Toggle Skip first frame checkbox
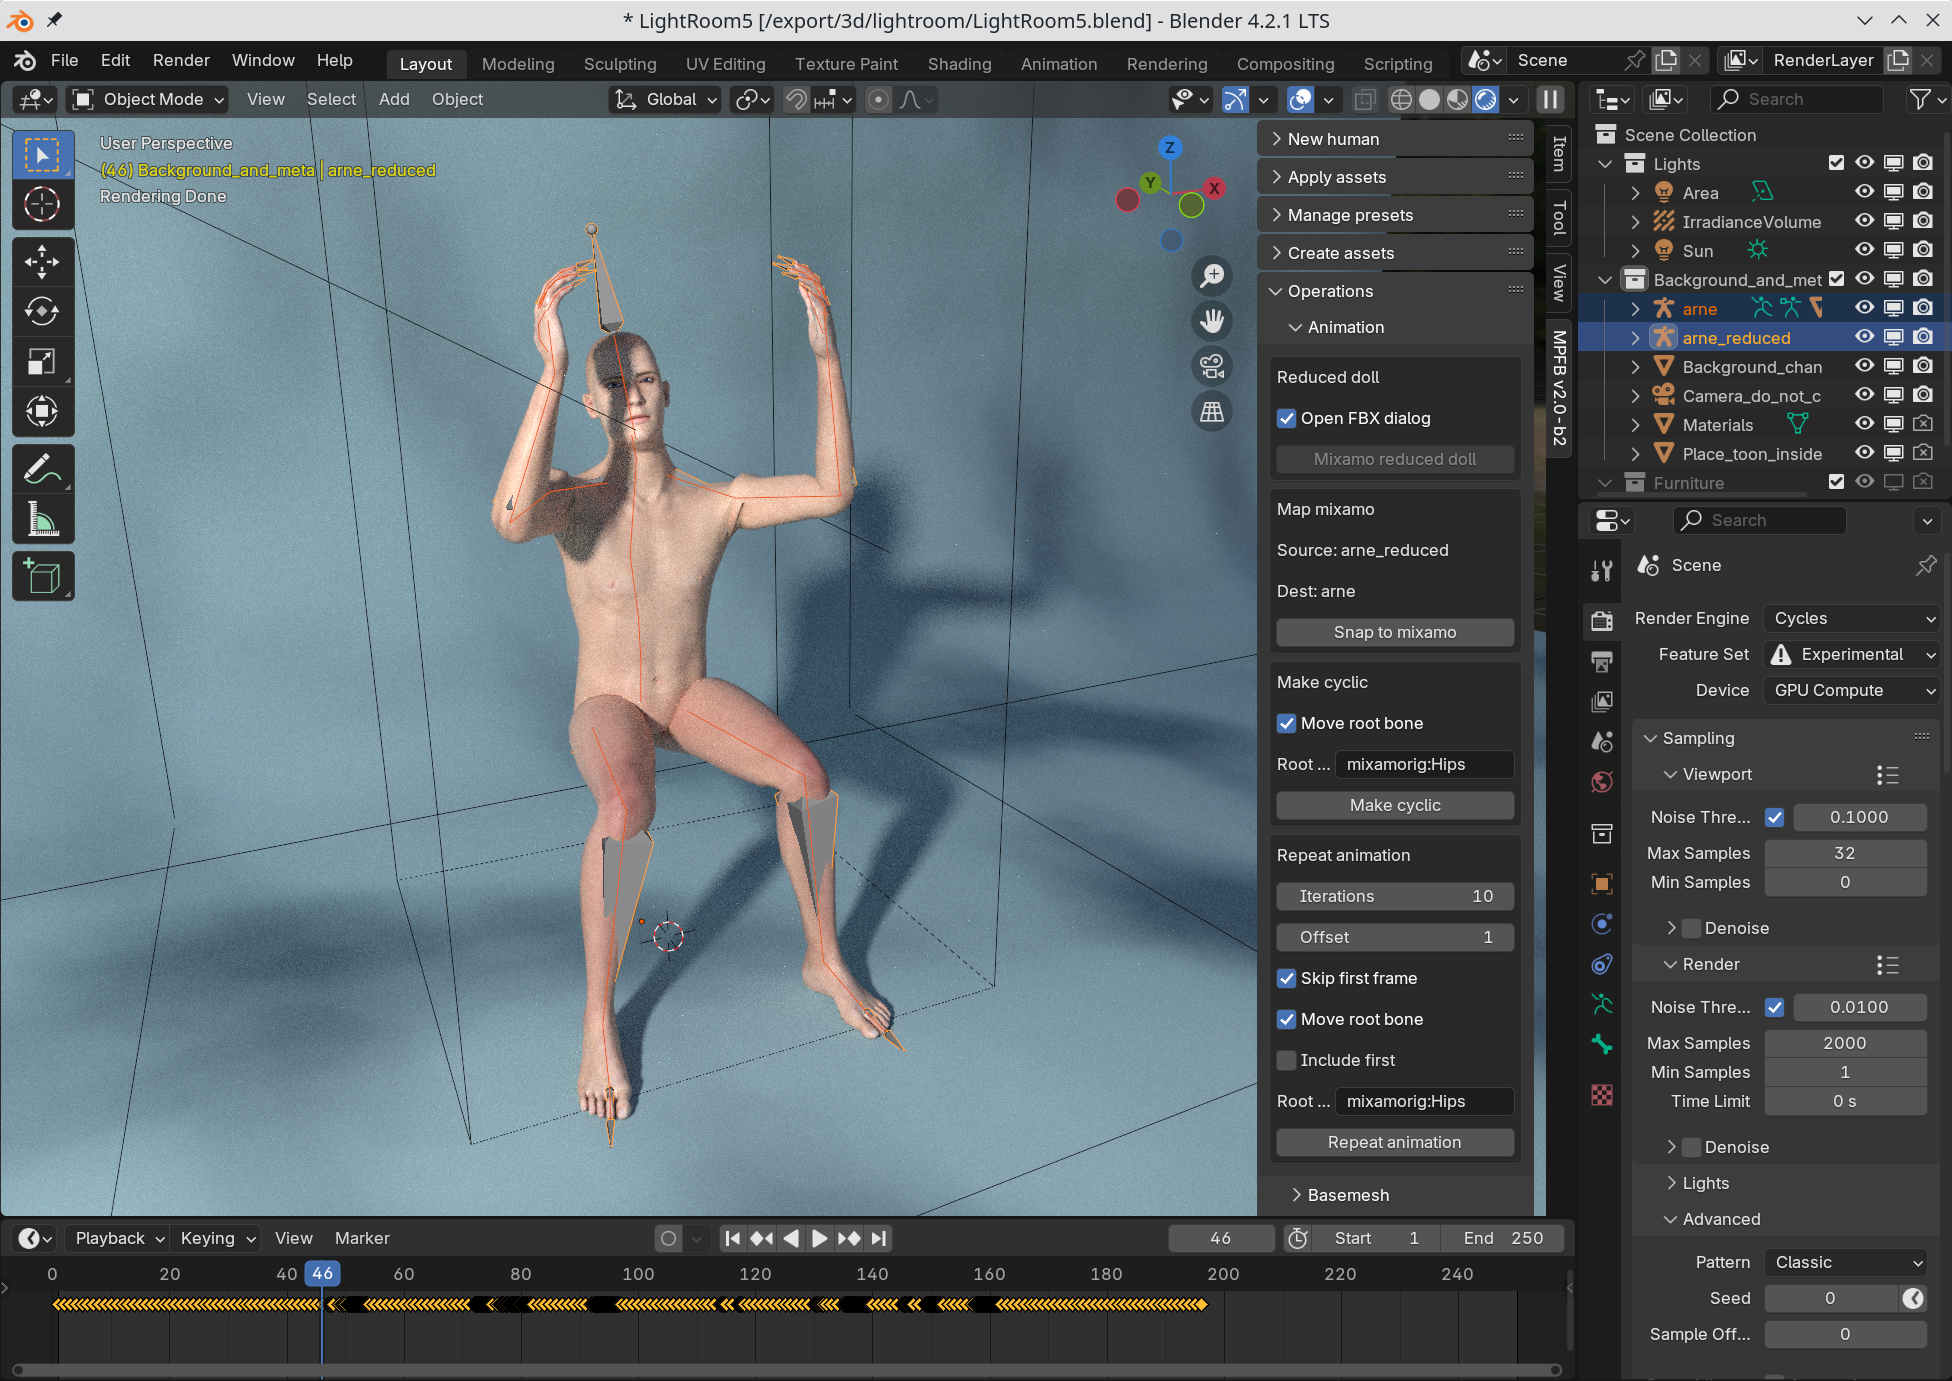The height and width of the screenshot is (1381, 1952). 1287,978
